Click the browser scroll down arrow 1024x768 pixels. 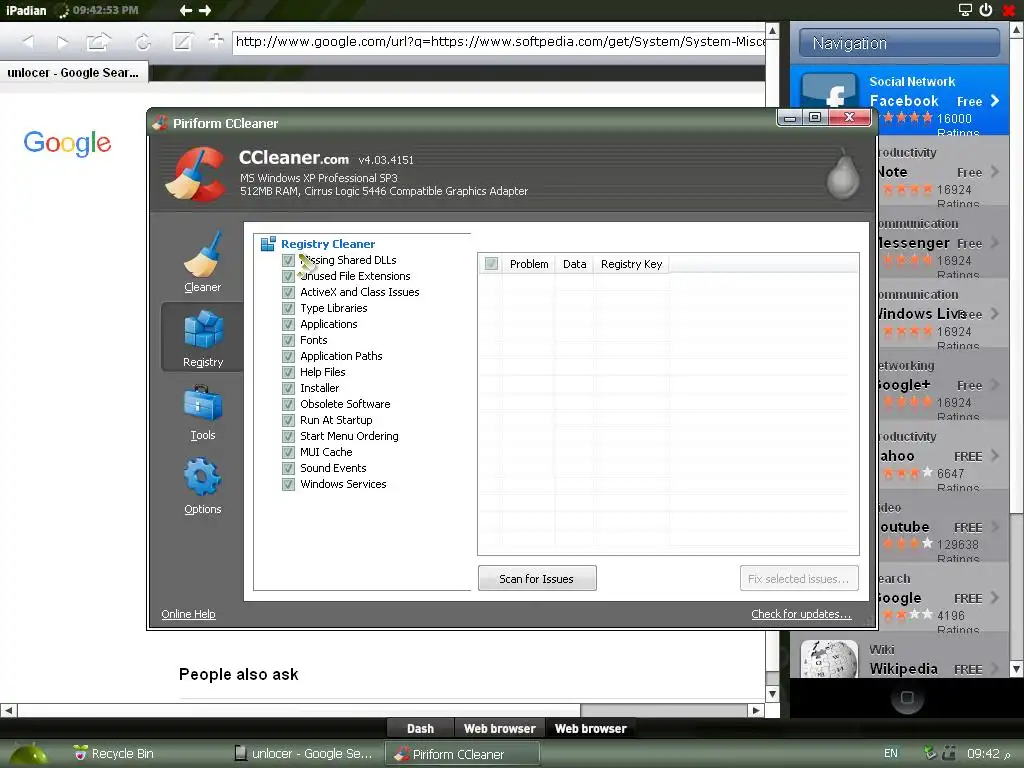pos(773,694)
